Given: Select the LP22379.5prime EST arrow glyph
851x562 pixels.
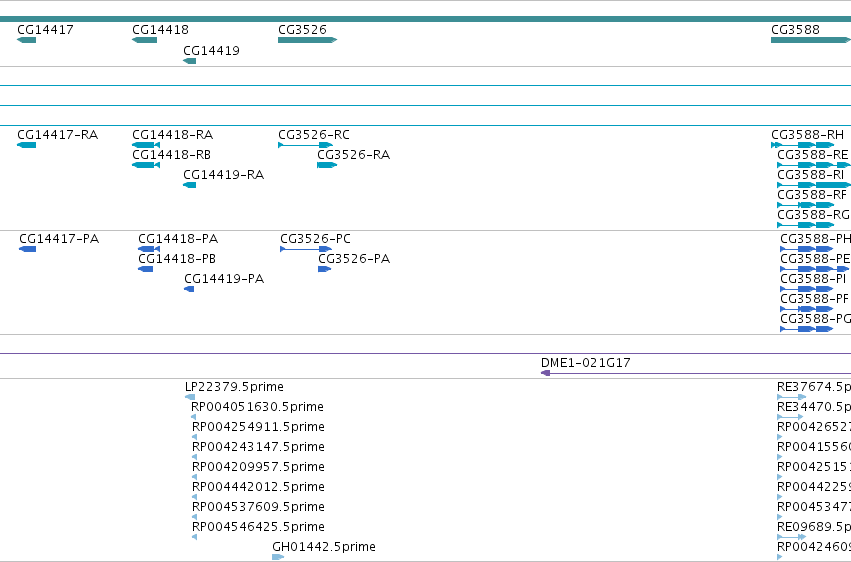Looking at the screenshot, I should 190,397.
